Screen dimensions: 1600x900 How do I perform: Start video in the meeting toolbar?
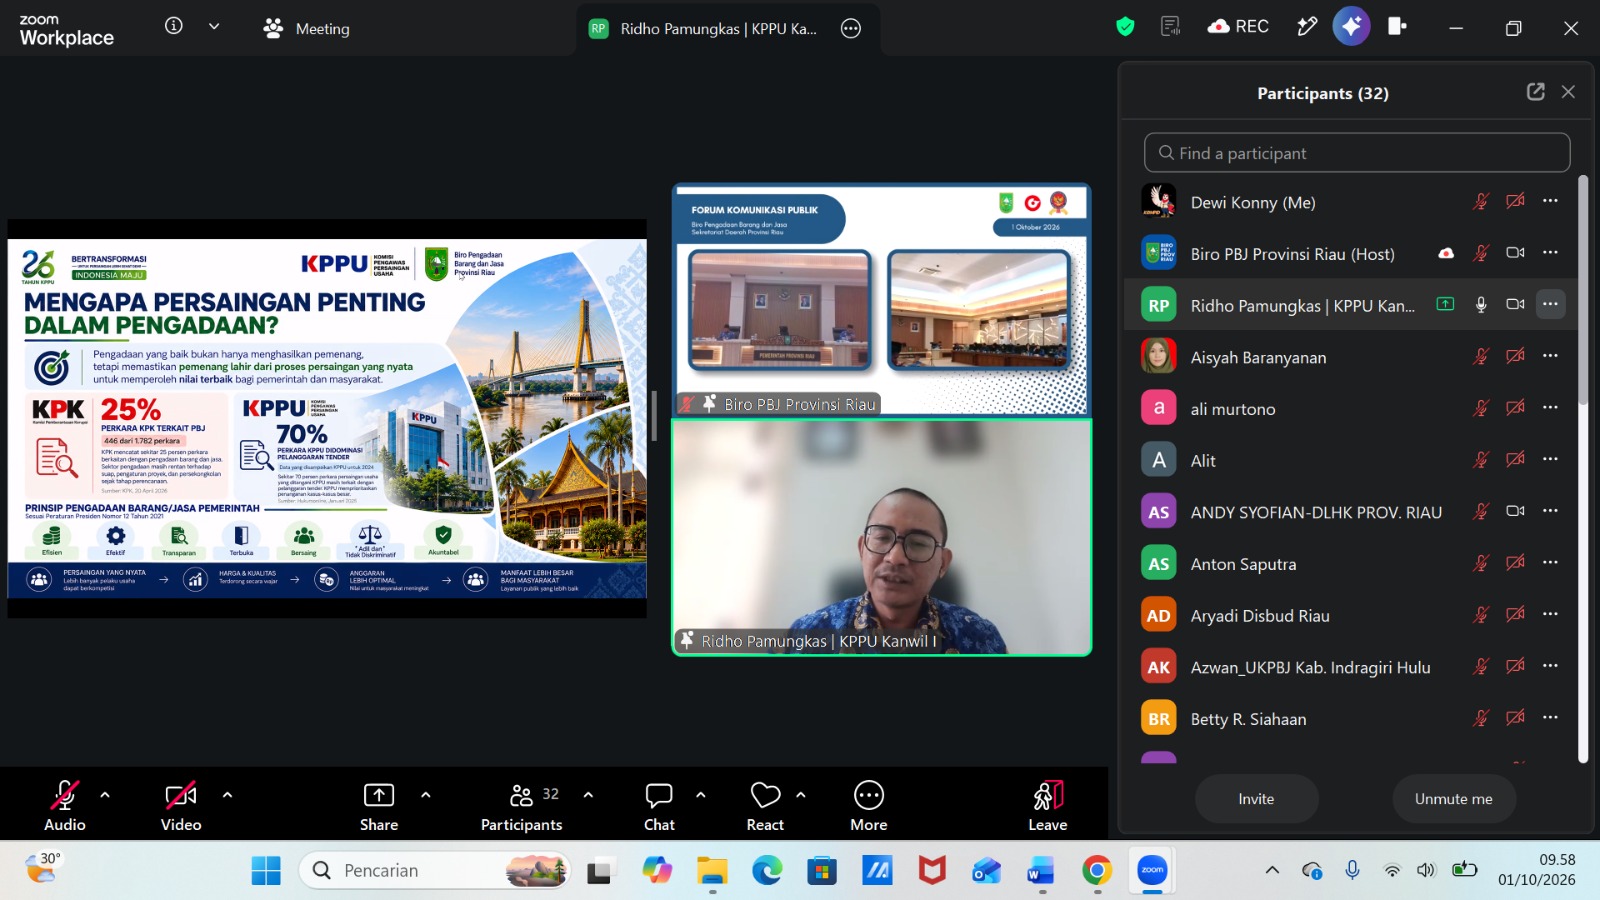[x=181, y=806]
